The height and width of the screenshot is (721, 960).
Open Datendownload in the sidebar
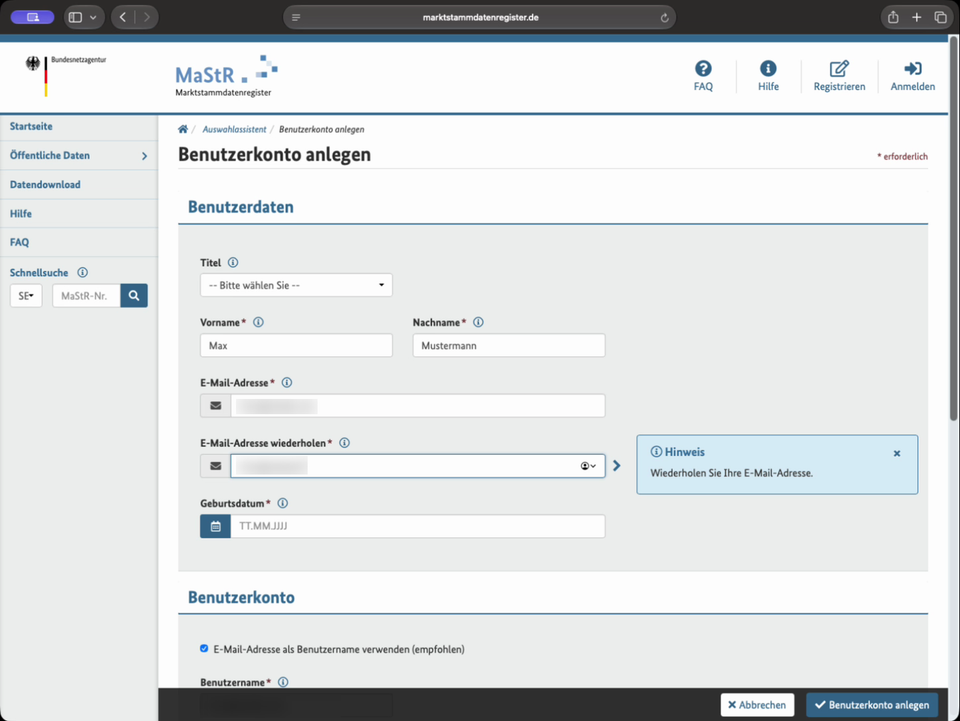45,184
